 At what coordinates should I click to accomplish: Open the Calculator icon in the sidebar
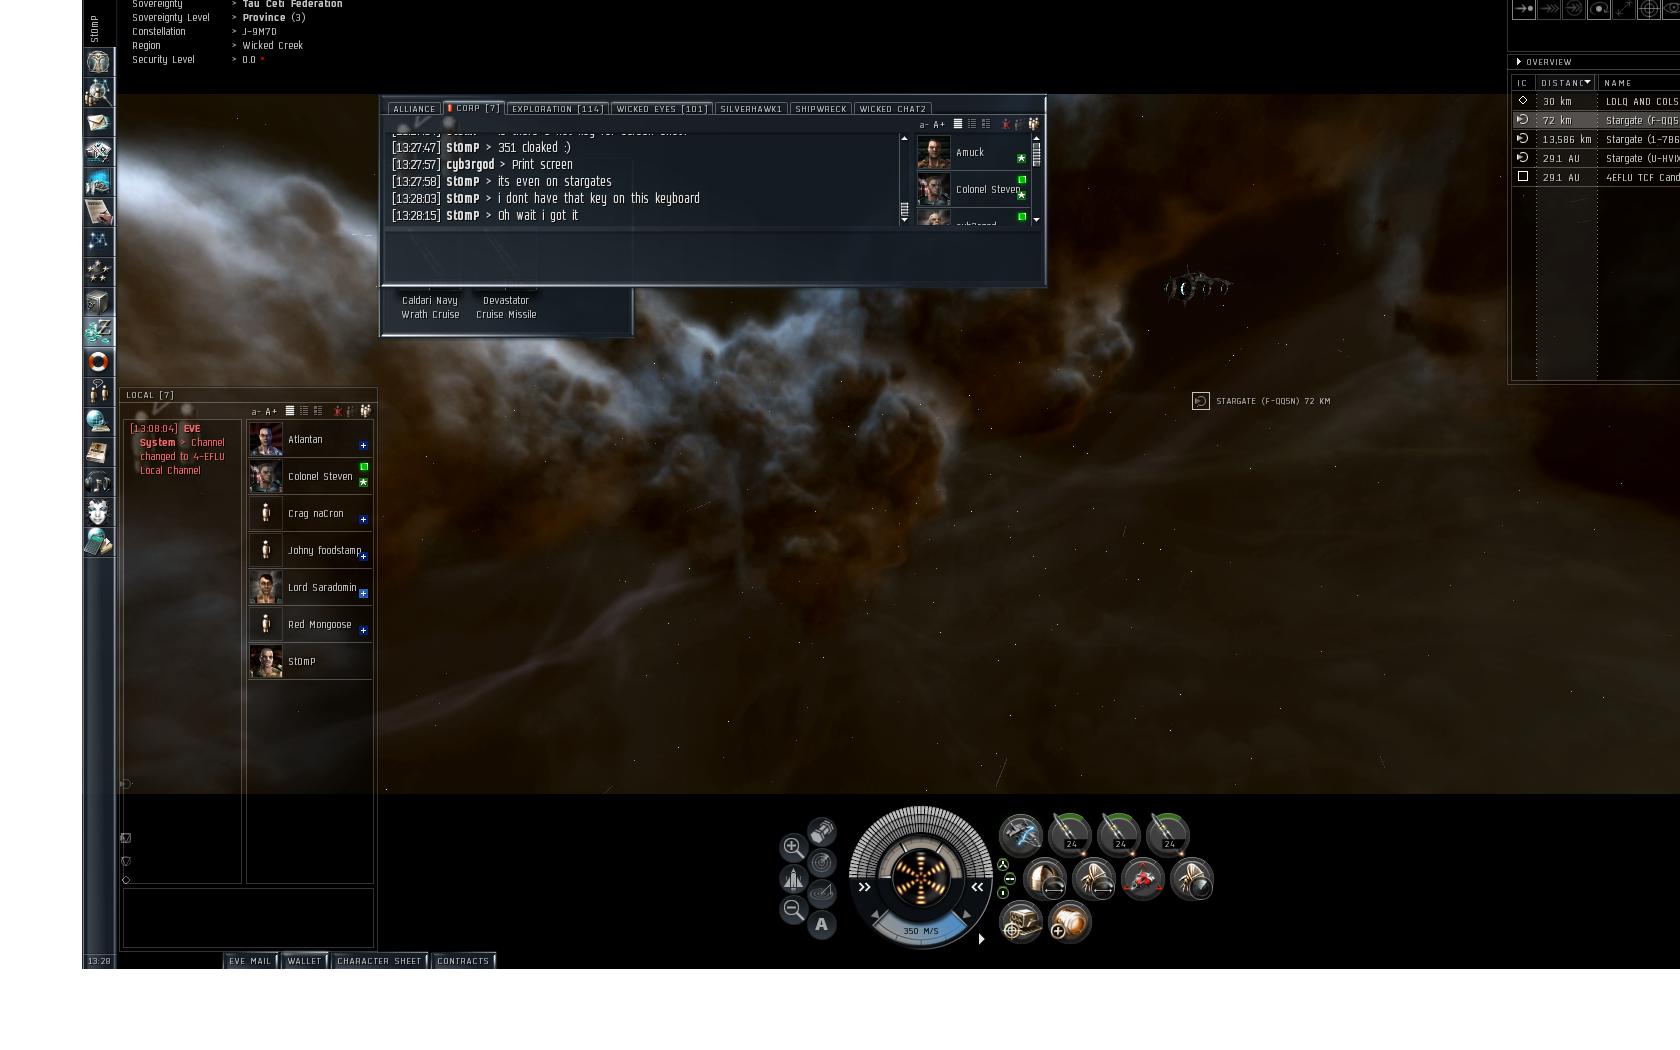98,542
